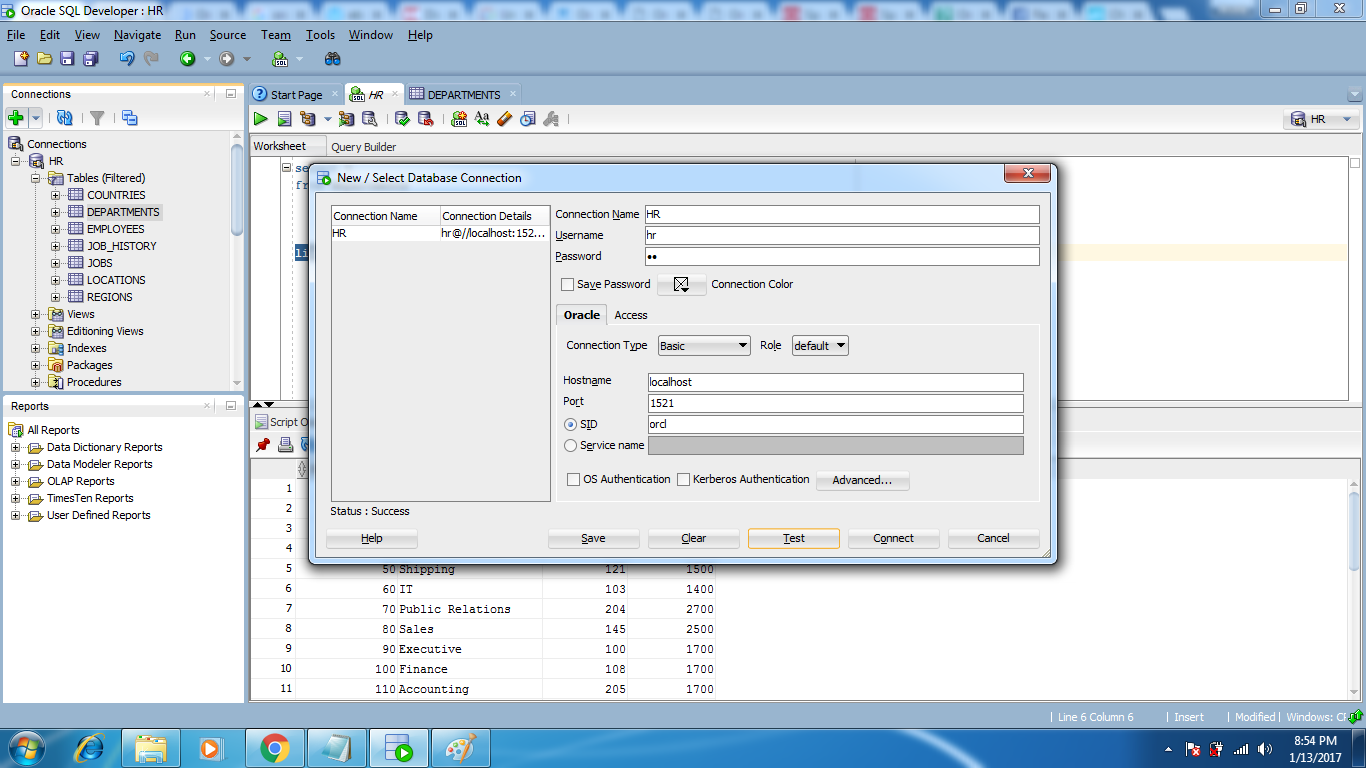The image size is (1366, 768).
Task: Check the OS Authentication checkbox
Action: [x=574, y=480]
